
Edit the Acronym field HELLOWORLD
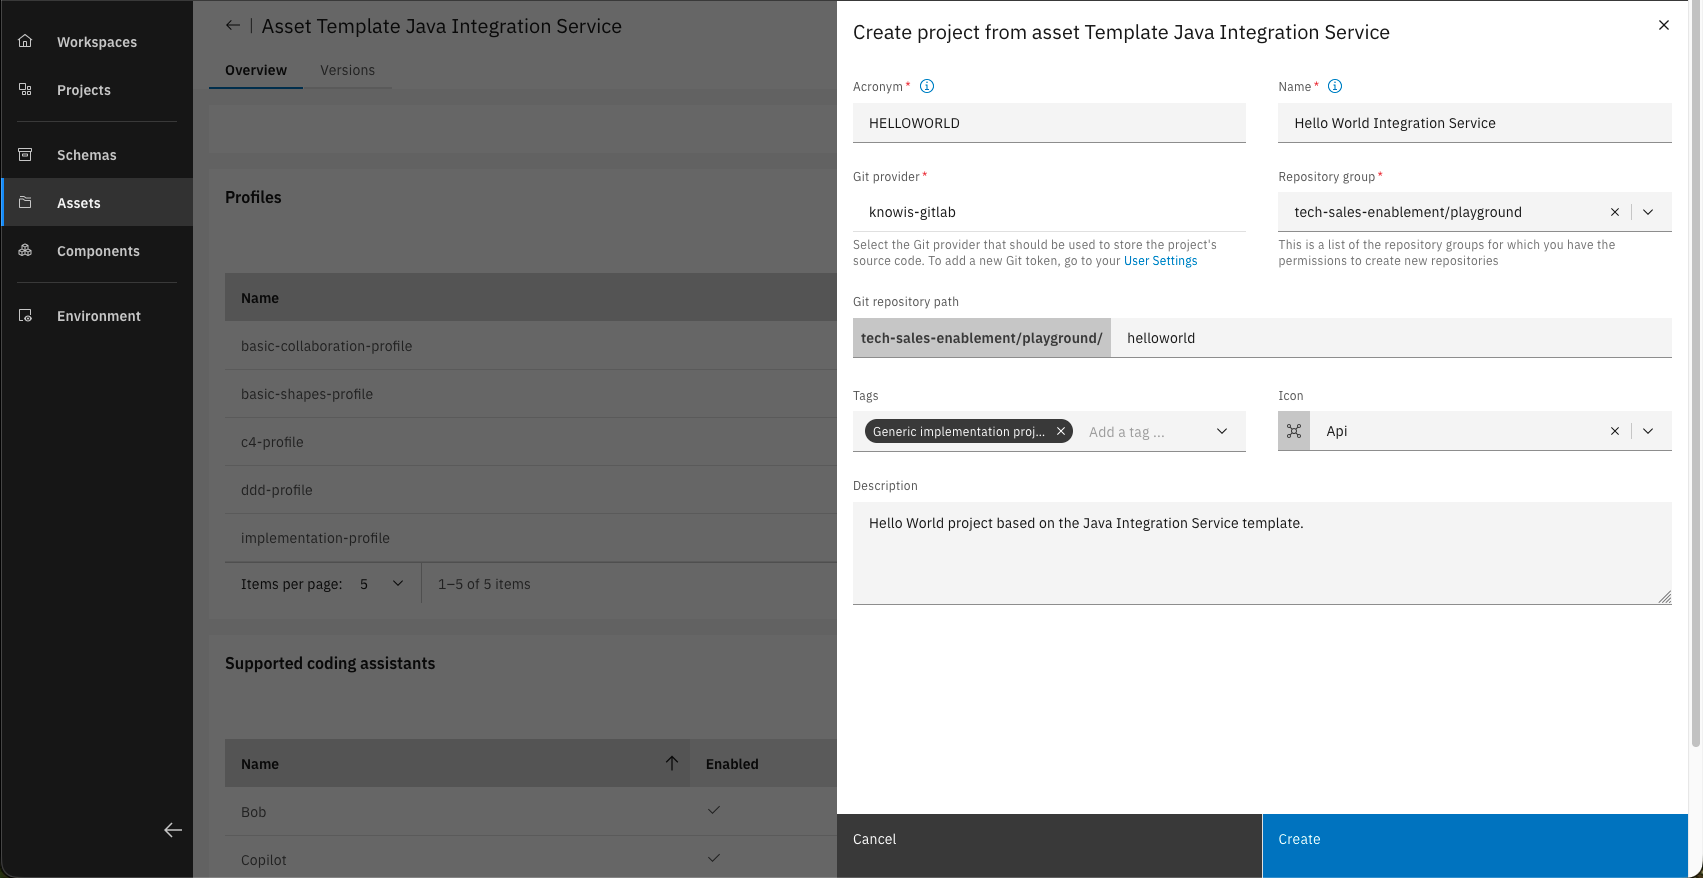pos(1049,123)
